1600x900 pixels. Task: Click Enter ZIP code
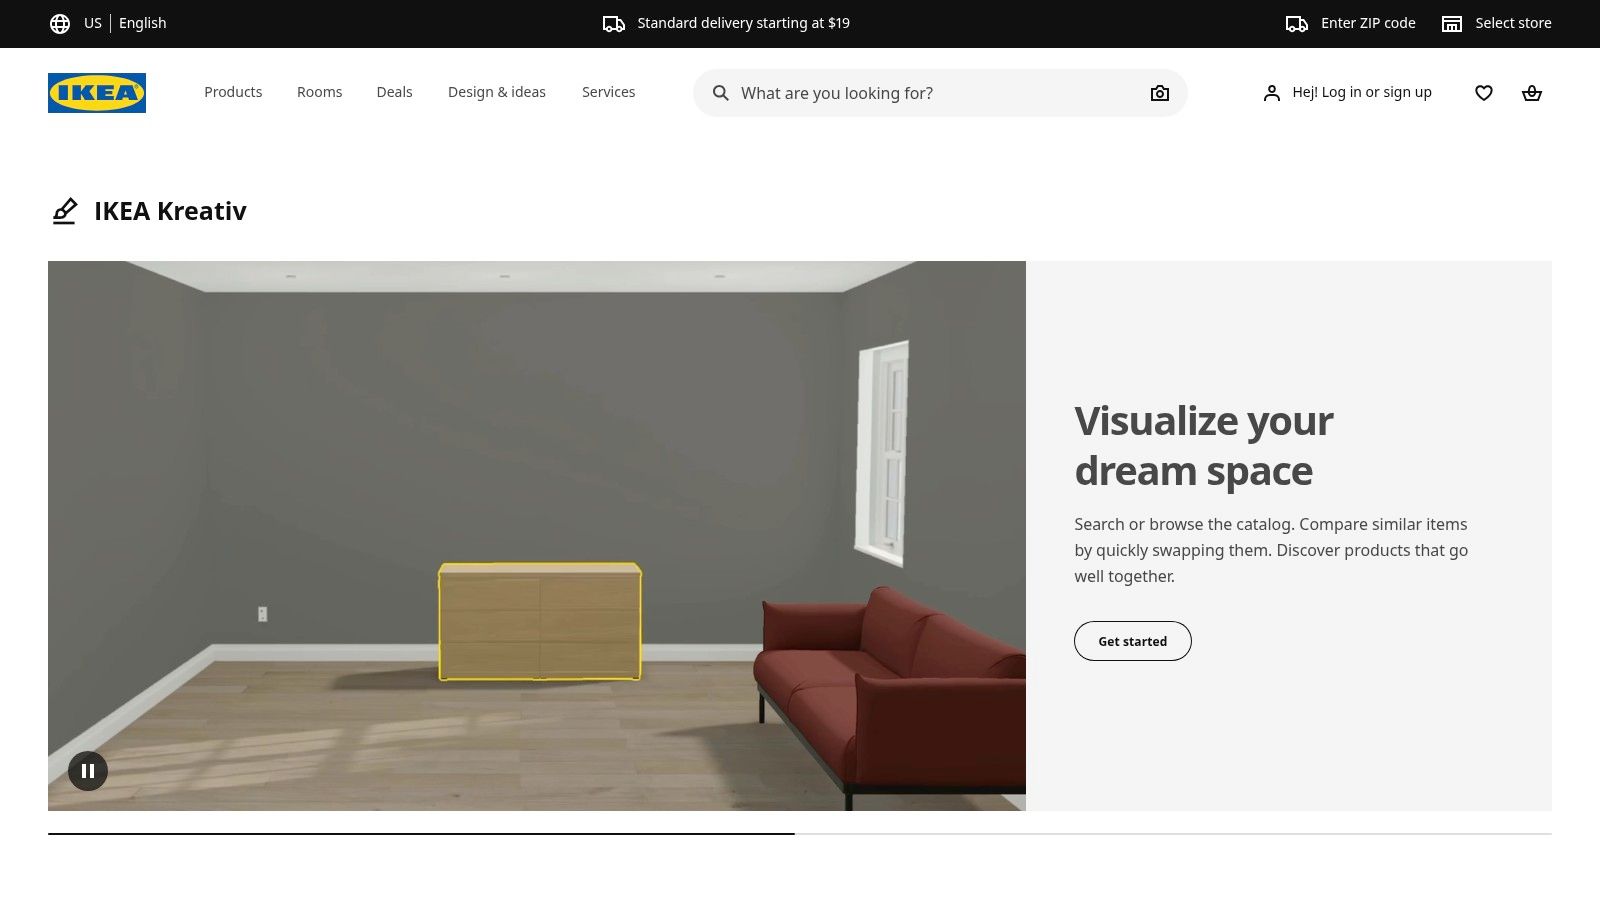click(x=1367, y=22)
